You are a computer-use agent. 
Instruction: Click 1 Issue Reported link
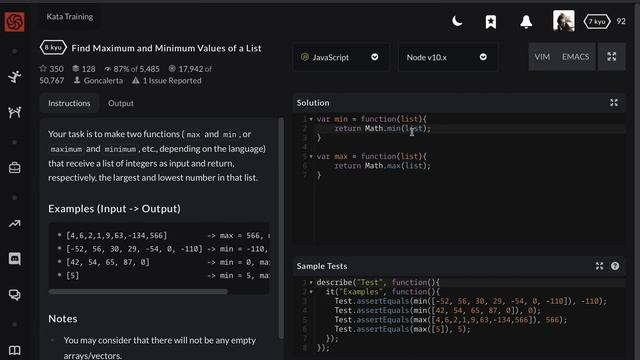click(x=172, y=80)
